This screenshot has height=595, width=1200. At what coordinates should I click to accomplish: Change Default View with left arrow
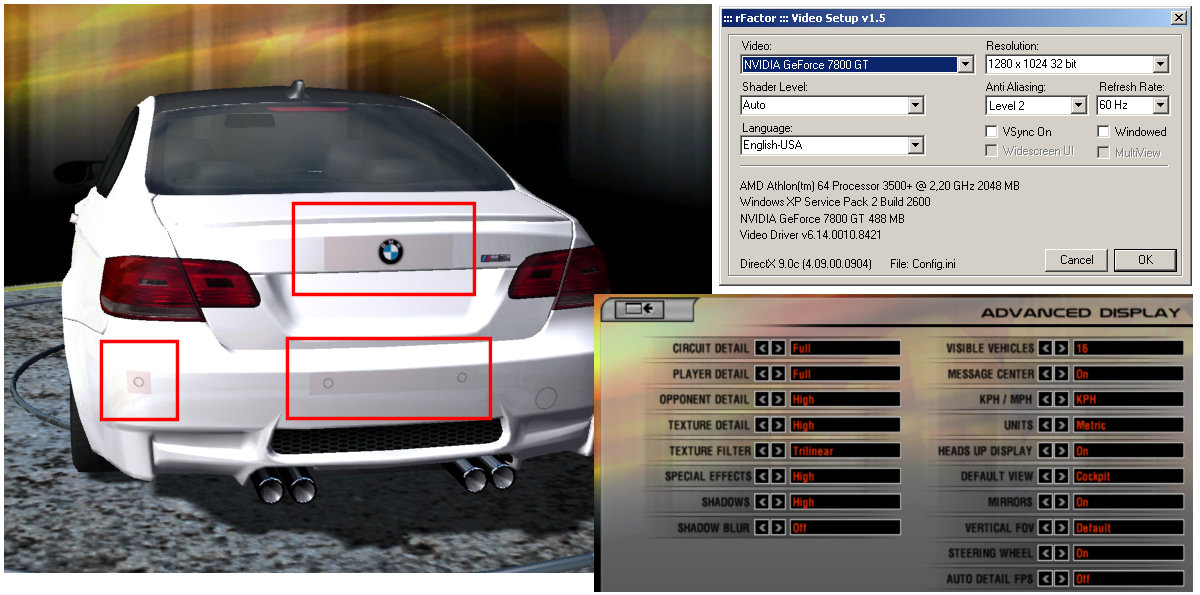pyautogui.click(x=1045, y=476)
